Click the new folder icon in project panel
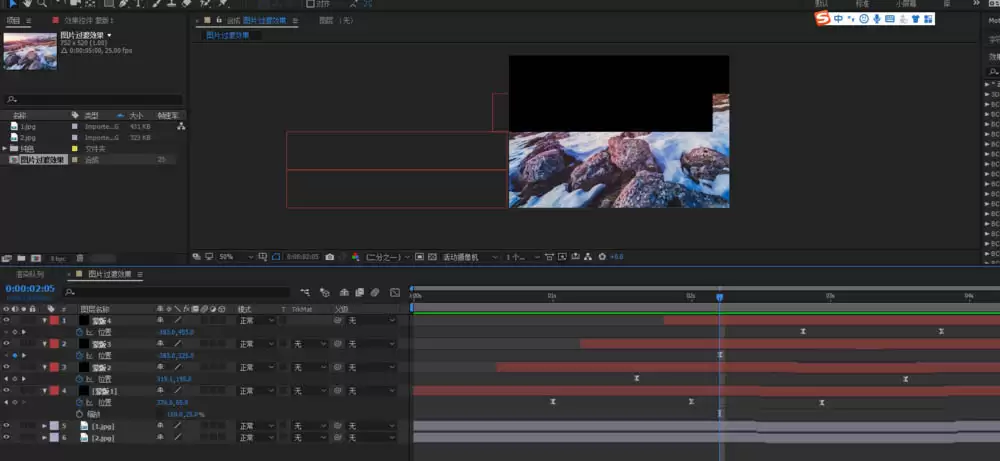Screen dimensions: 1000x461 (21, 258)
